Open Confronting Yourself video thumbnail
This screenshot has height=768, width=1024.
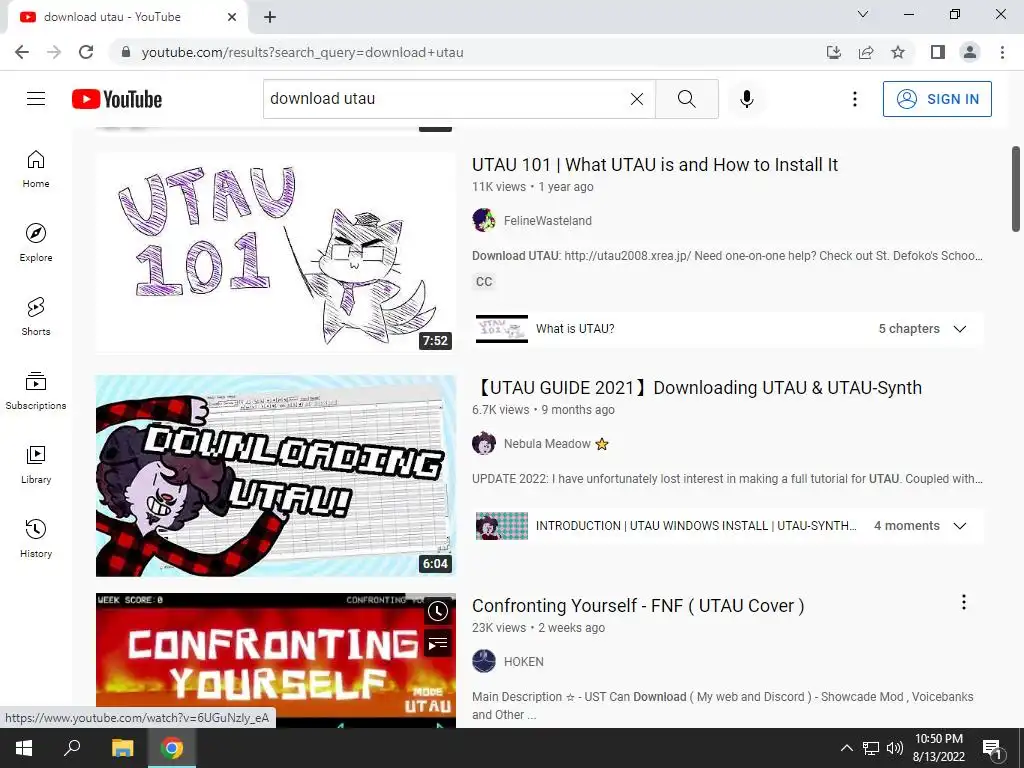click(275, 660)
